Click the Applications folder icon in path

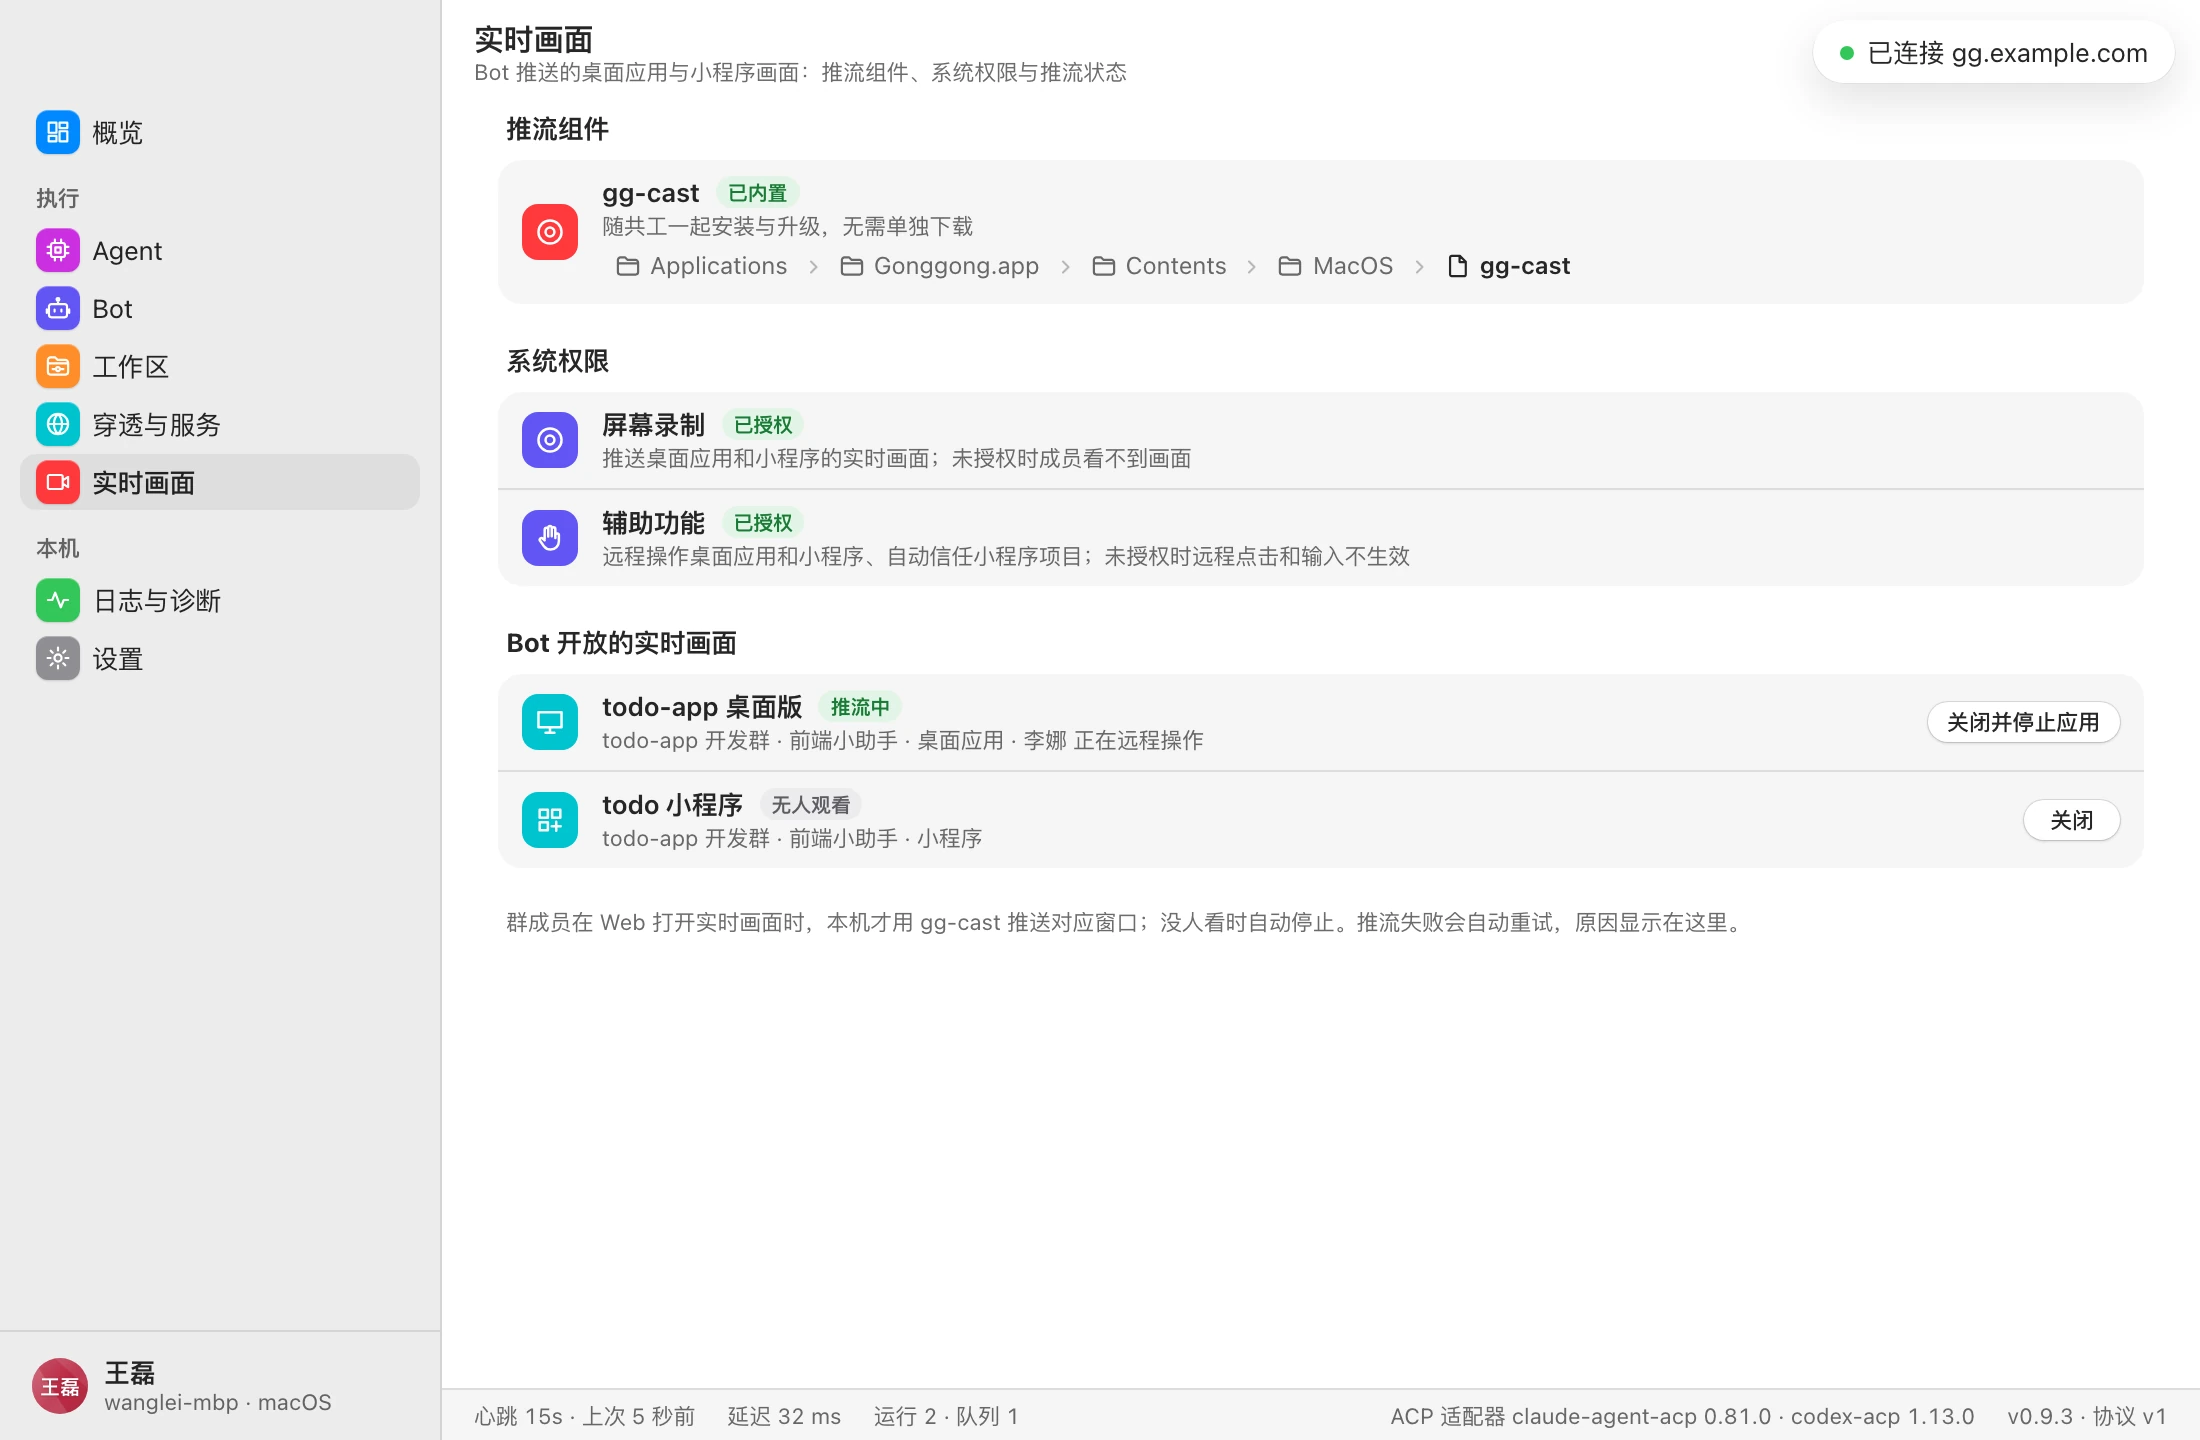(x=628, y=266)
